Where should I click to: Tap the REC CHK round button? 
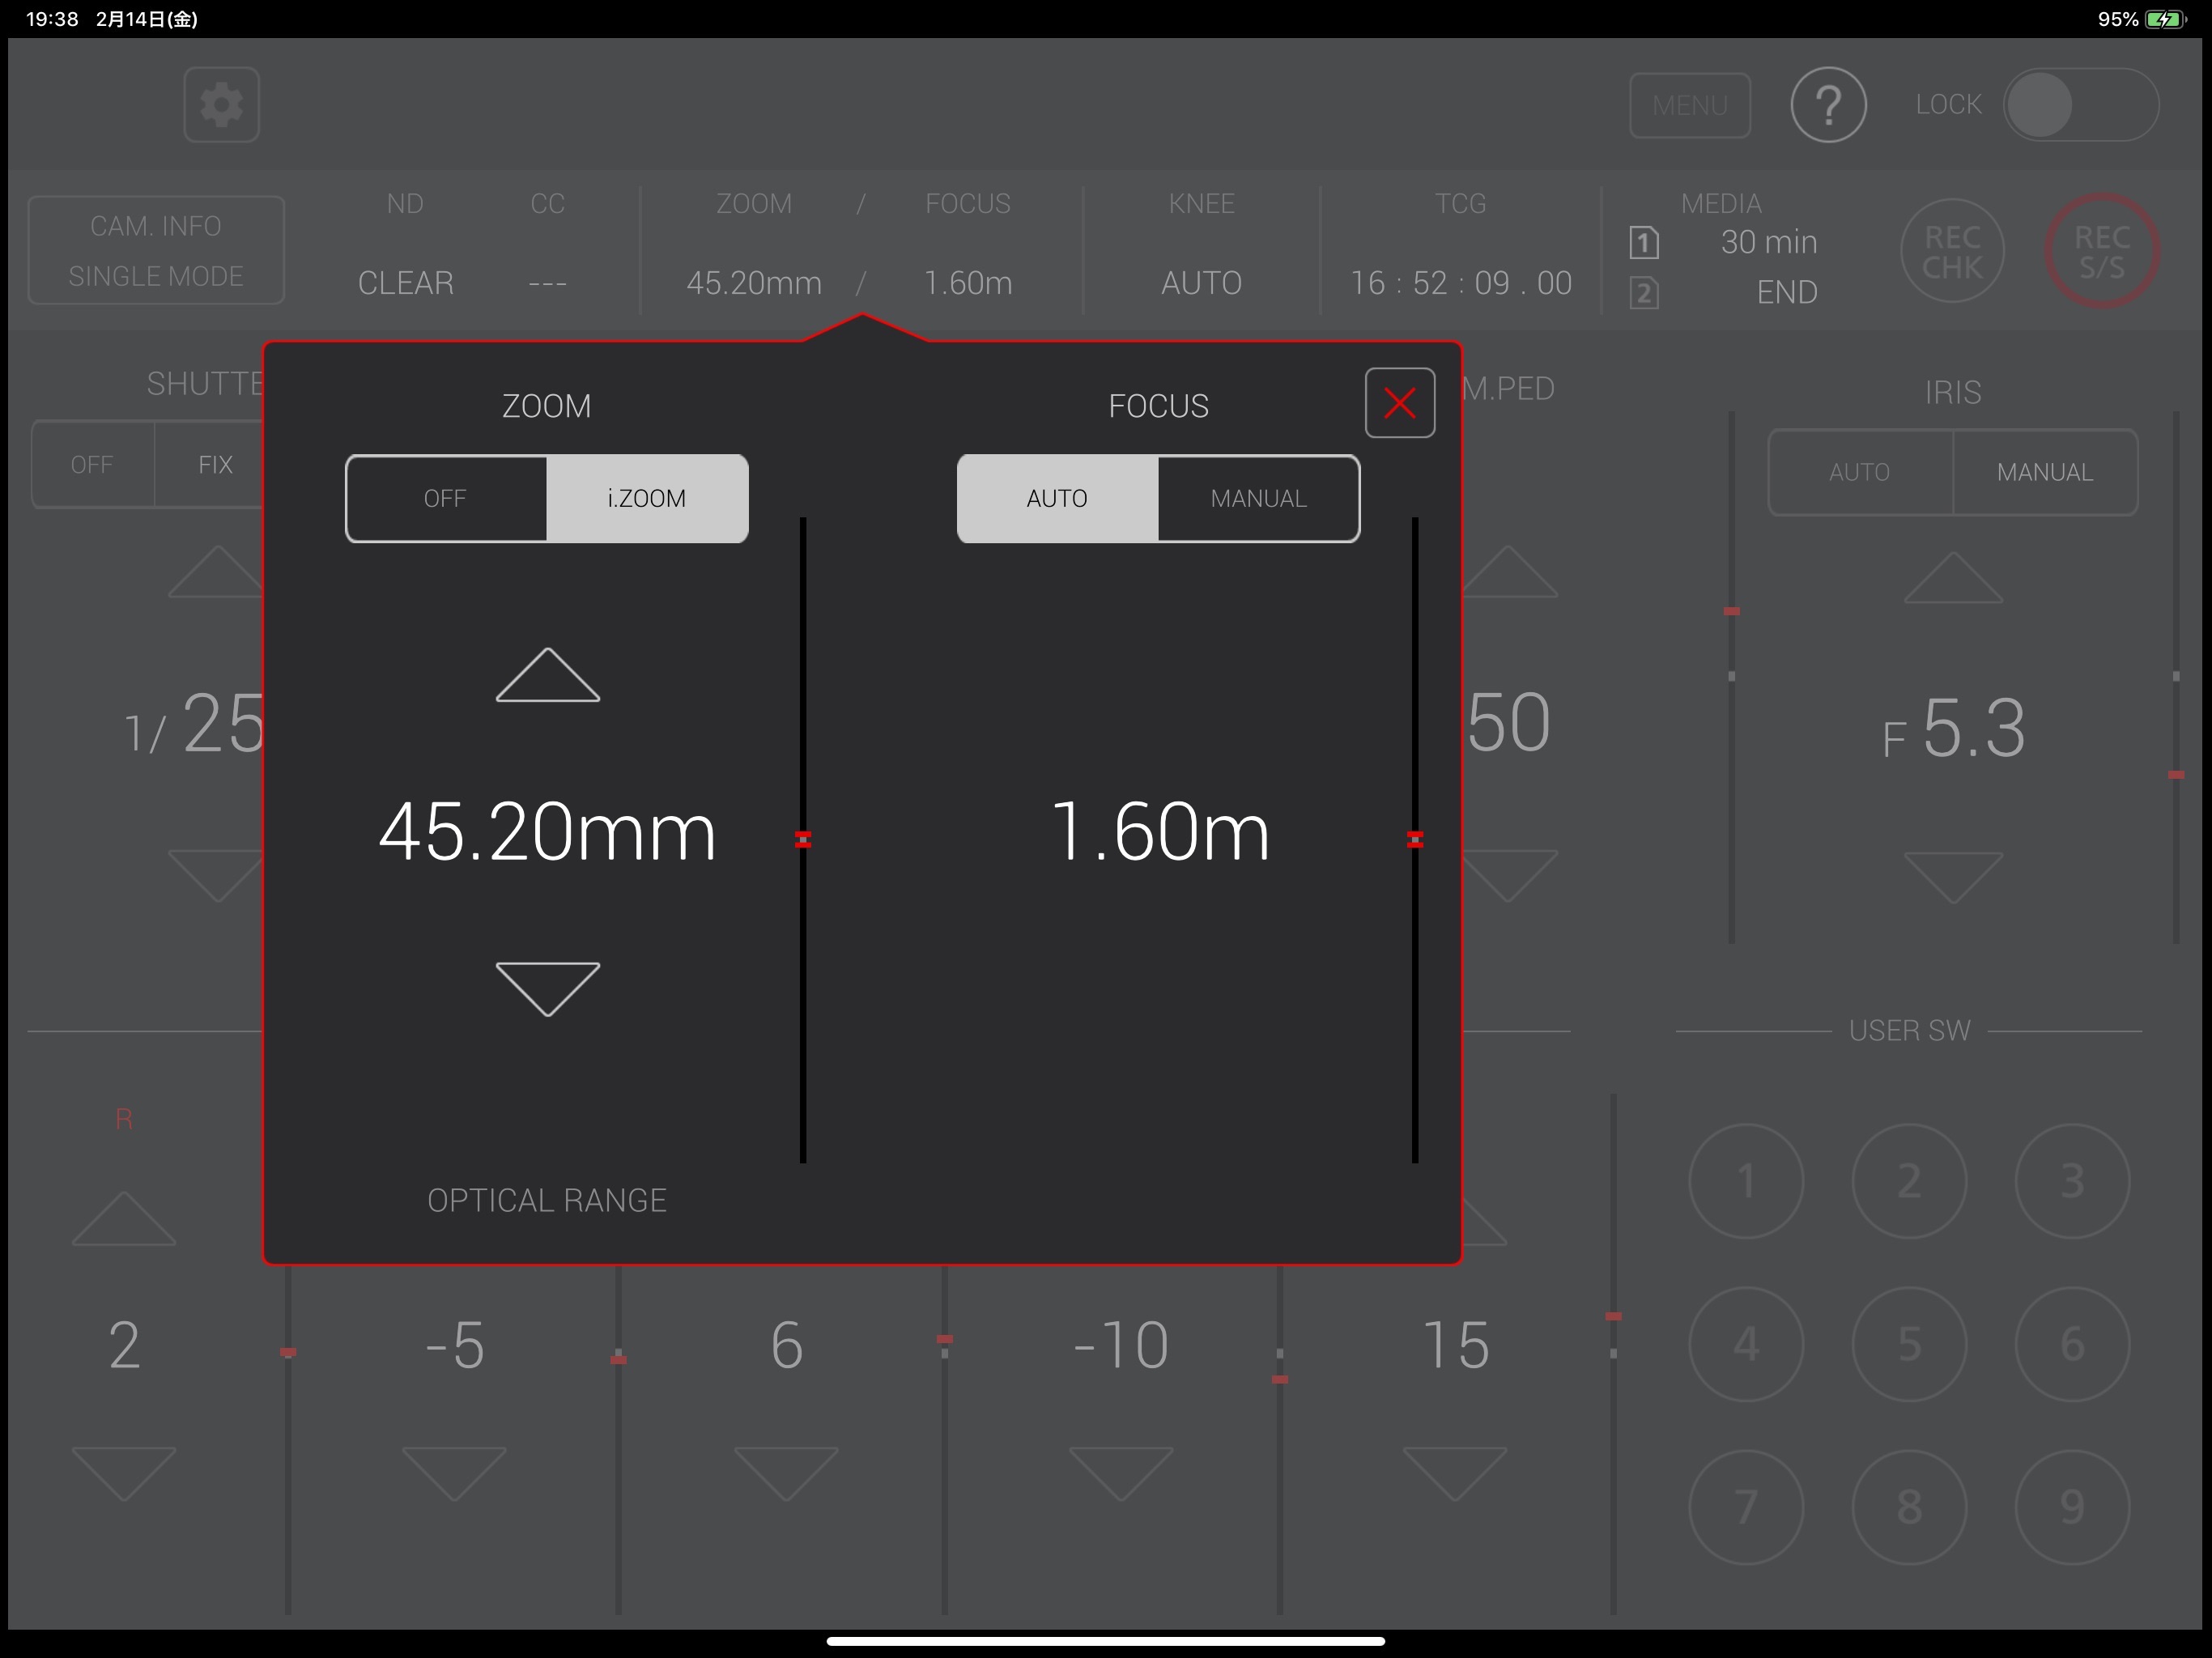[x=1952, y=252]
